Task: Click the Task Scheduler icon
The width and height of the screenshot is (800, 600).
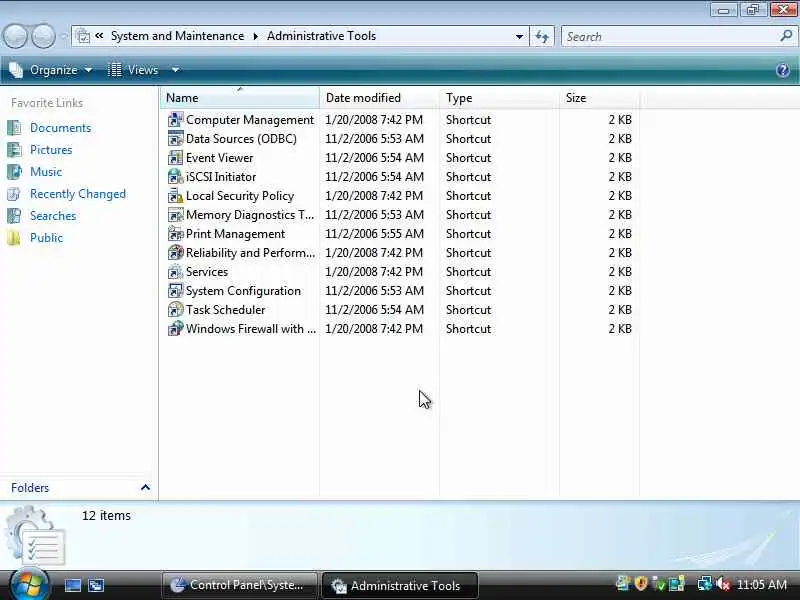Action: (x=176, y=310)
